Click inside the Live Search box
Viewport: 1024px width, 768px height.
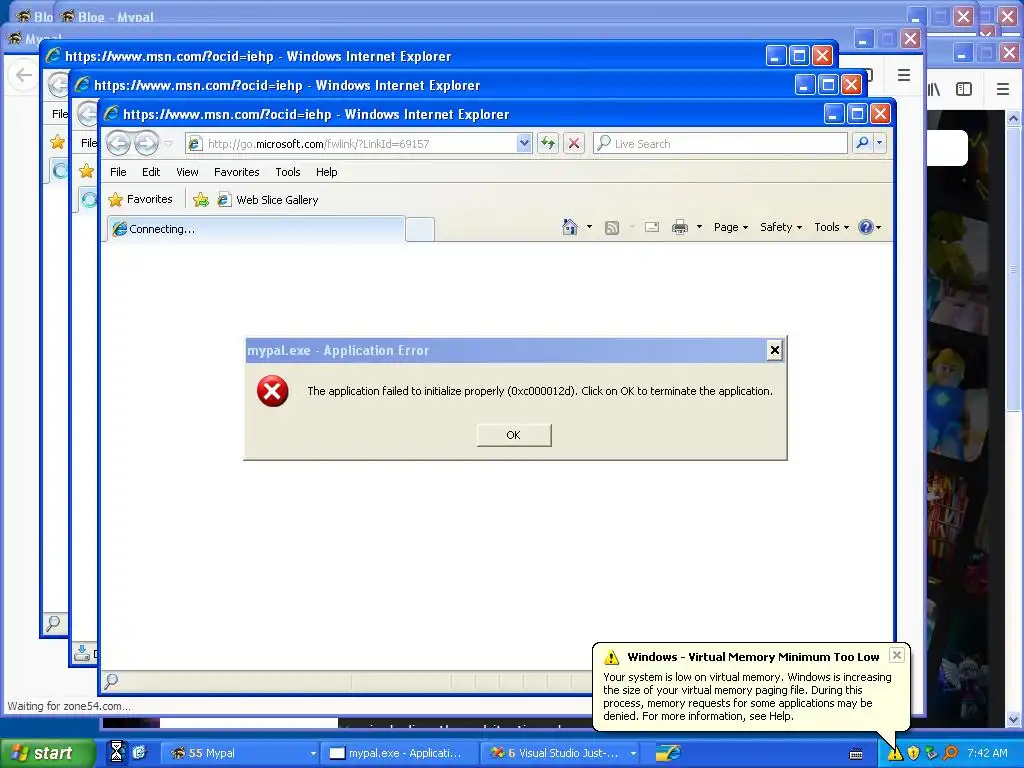point(720,144)
